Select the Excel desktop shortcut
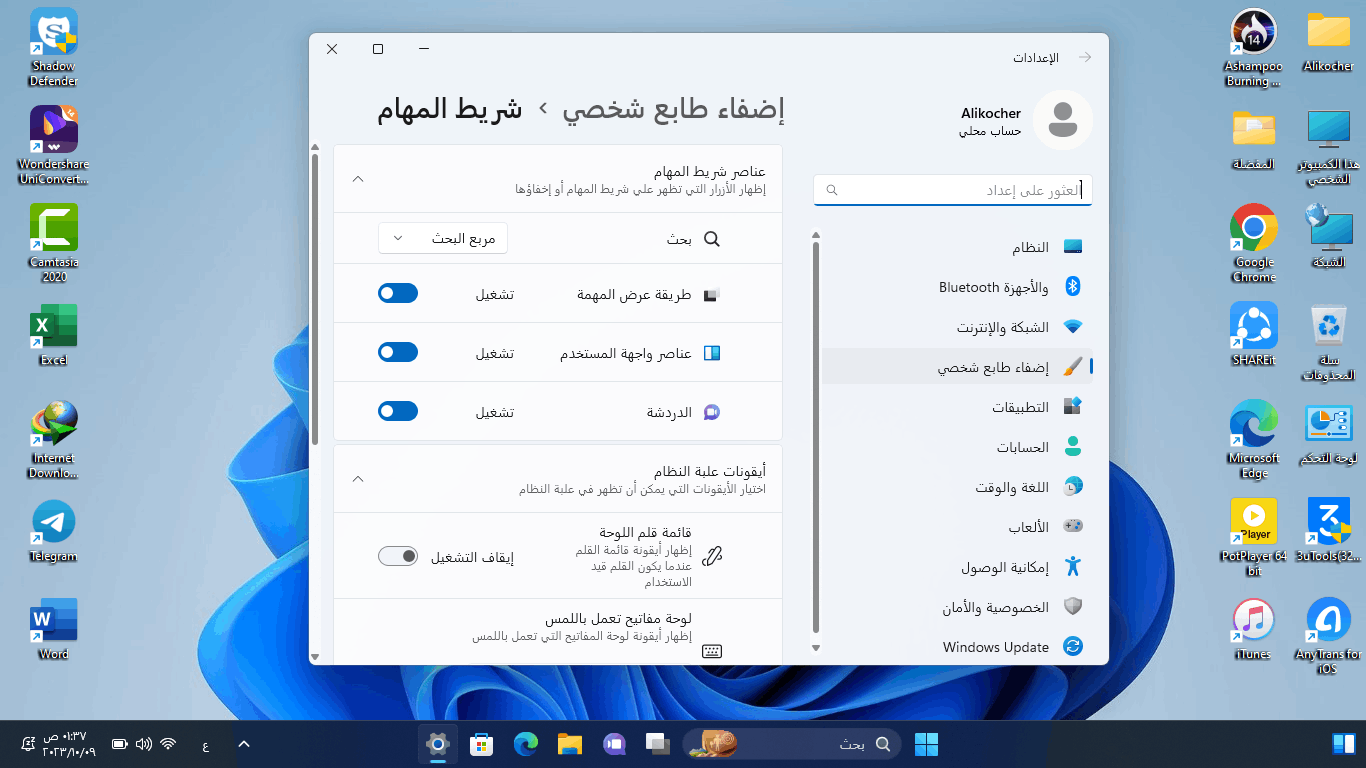1366x768 pixels. point(54,335)
